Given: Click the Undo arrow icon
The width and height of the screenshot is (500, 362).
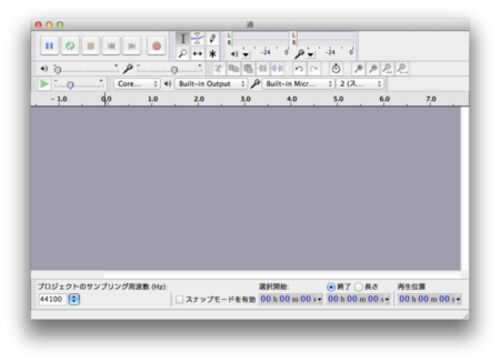Looking at the screenshot, I should 299,69.
